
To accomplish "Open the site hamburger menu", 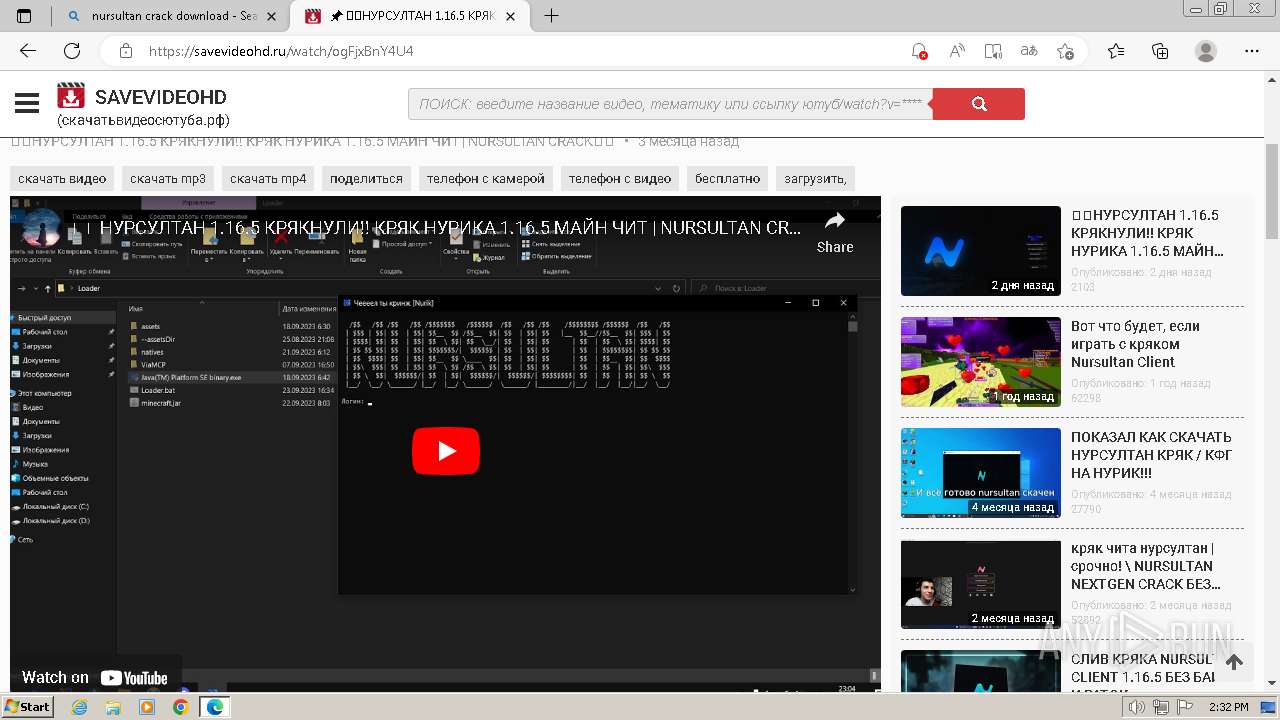I will click(x=27, y=102).
